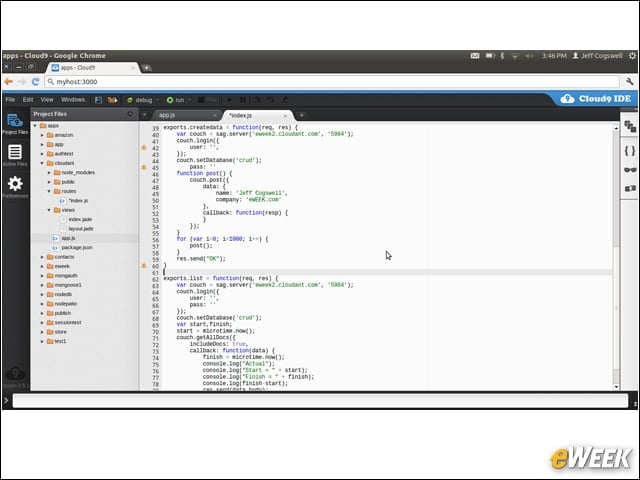
Task: Focus the console command input field
Action: (320, 401)
